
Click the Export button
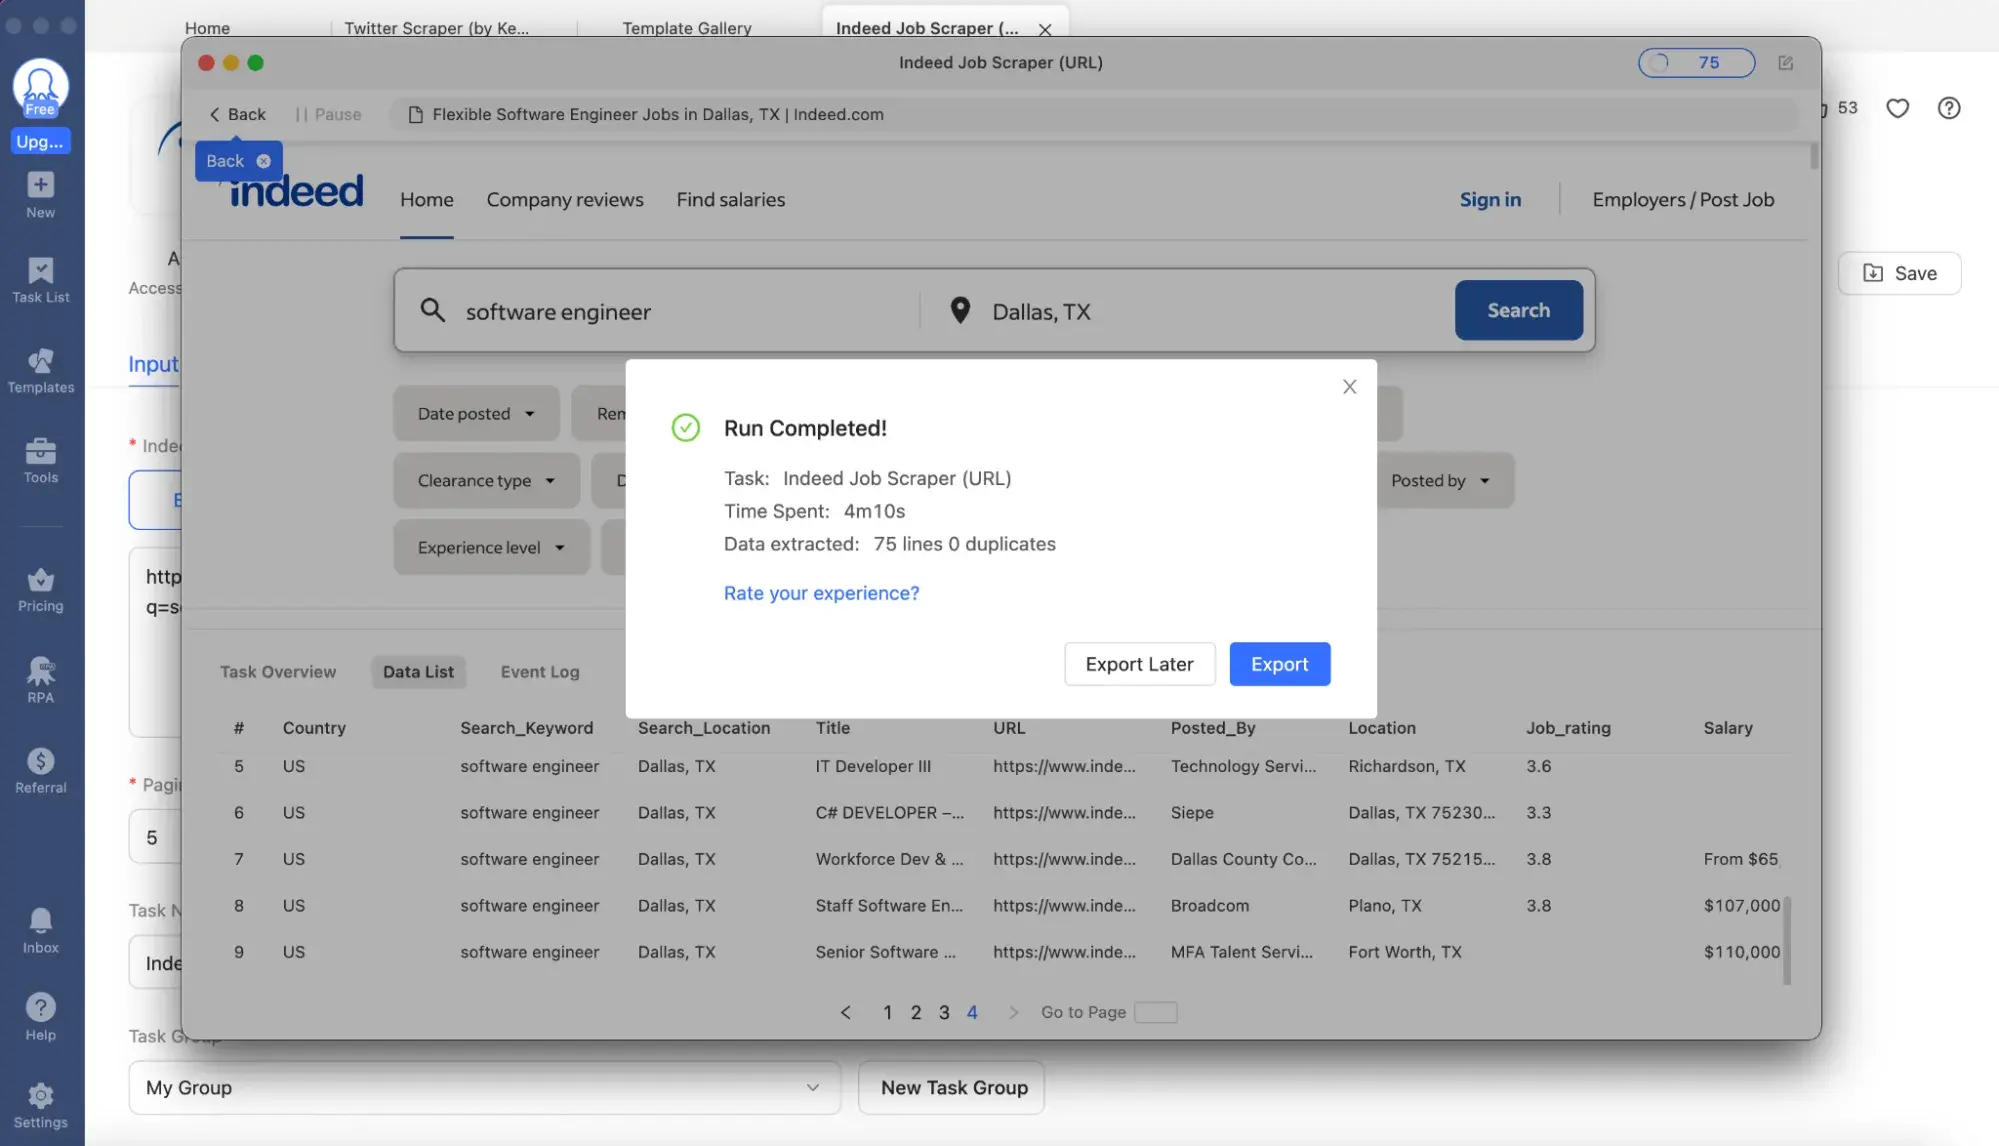click(1279, 664)
